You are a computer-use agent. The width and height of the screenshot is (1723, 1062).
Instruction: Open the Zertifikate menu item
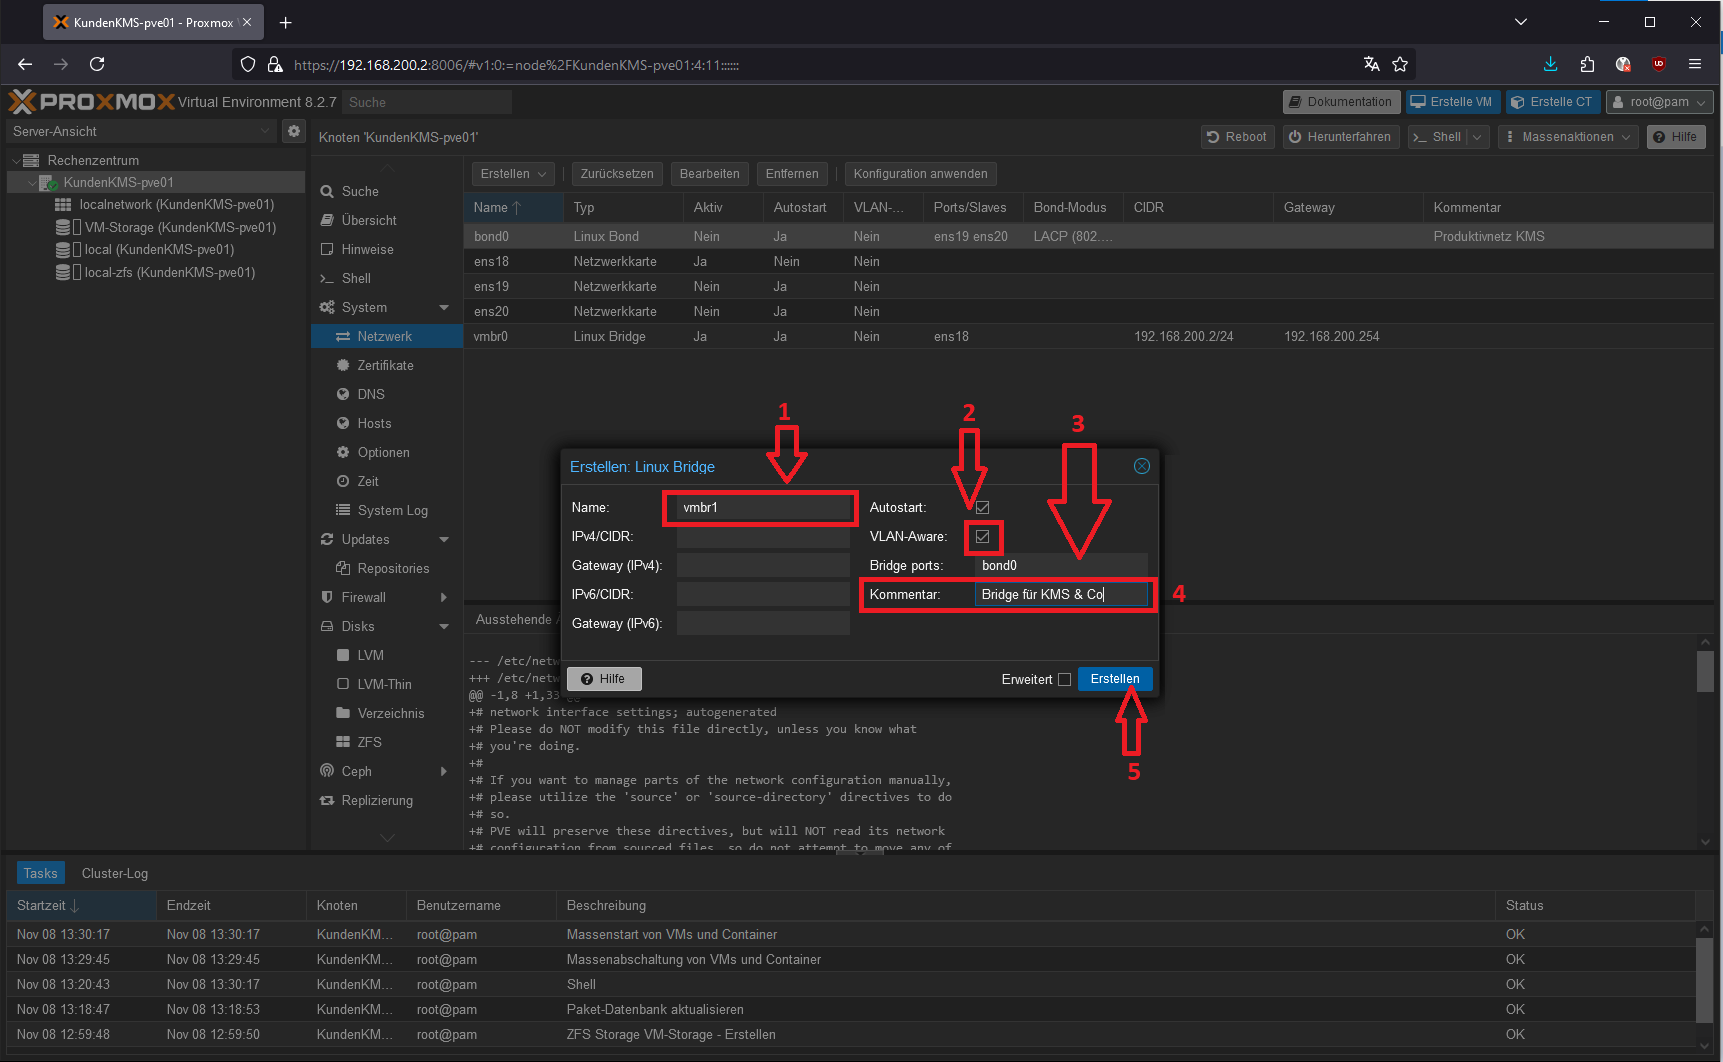pyautogui.click(x=385, y=365)
